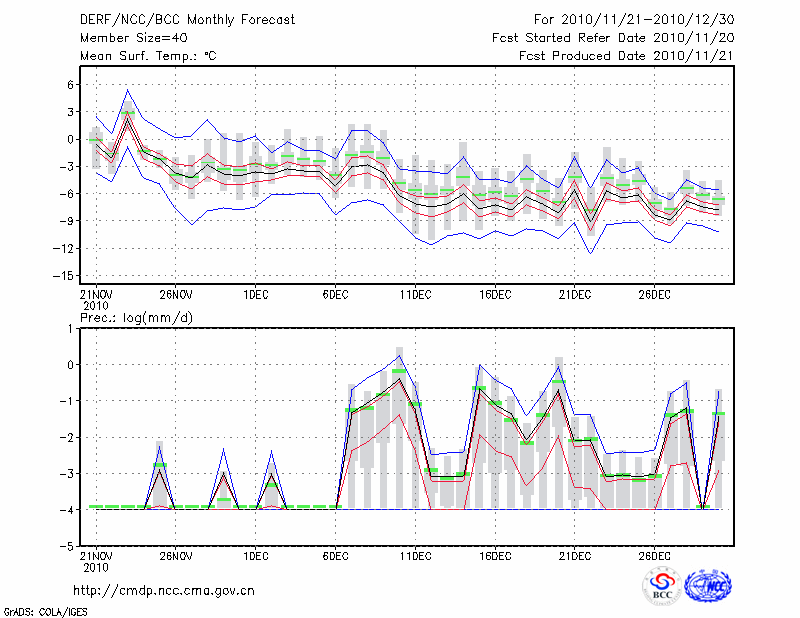The width and height of the screenshot is (800, 618).
Task: Click the BCC logo
Action: point(662,586)
